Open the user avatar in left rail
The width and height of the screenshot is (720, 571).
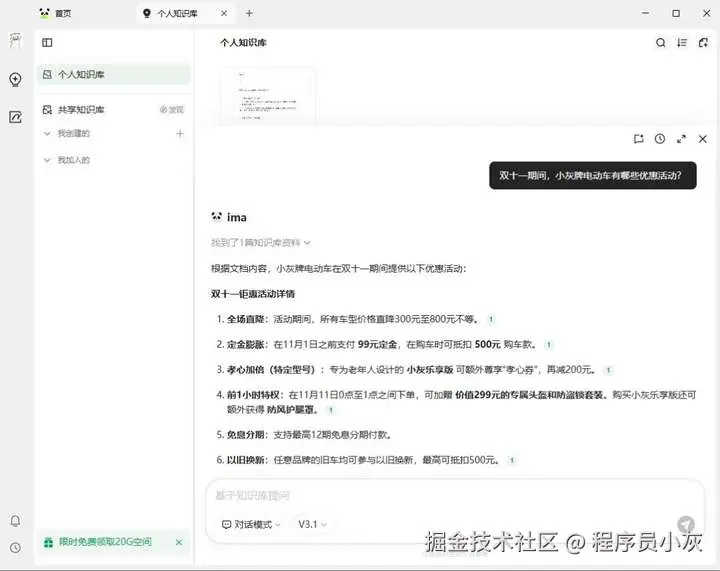coord(15,41)
